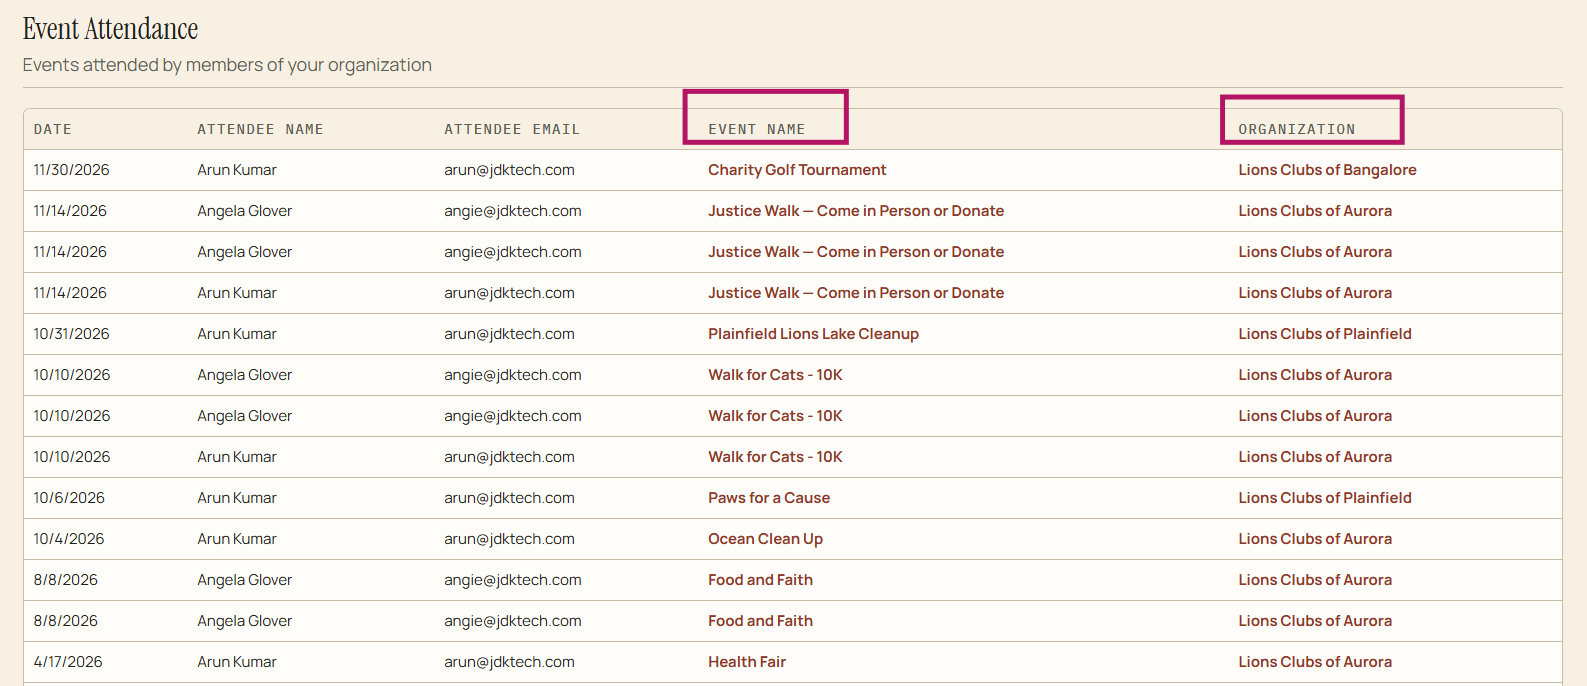Open the Lions Clubs of Bangalore organization link

[1327, 170]
